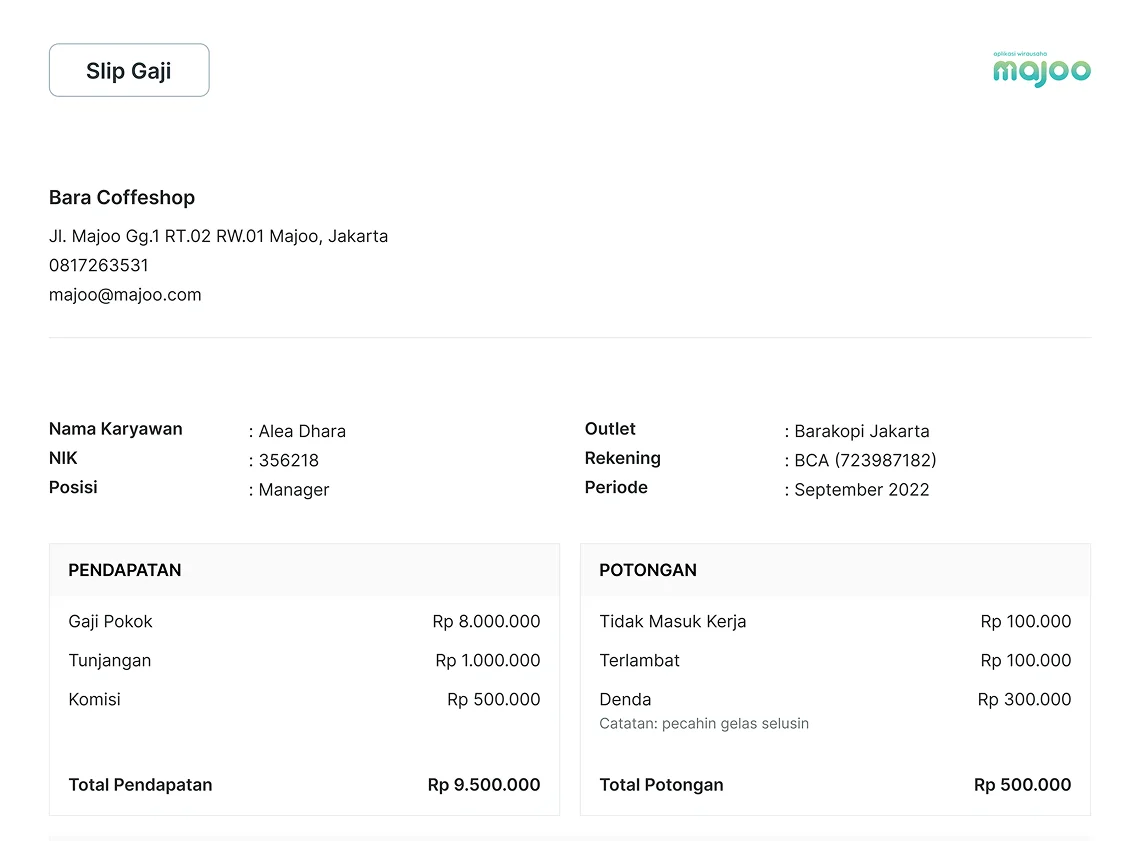Click the Total Potongan amount

[x=1022, y=785]
